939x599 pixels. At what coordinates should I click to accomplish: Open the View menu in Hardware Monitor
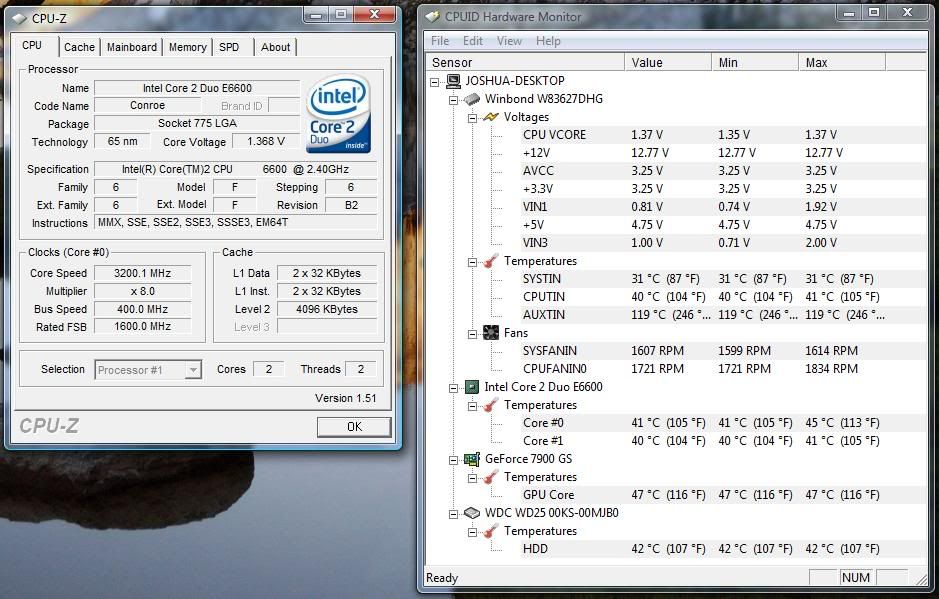tap(509, 41)
